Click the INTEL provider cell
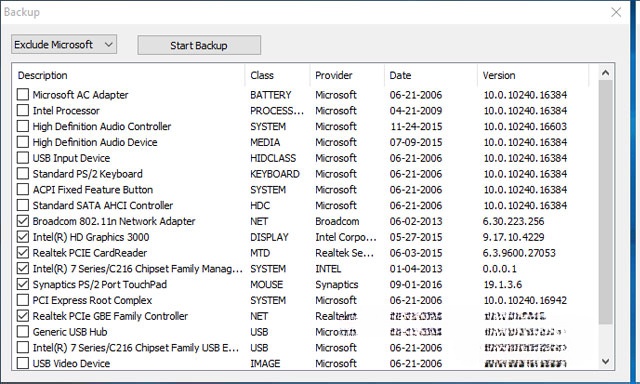This screenshot has width=640, height=384. (x=328, y=269)
